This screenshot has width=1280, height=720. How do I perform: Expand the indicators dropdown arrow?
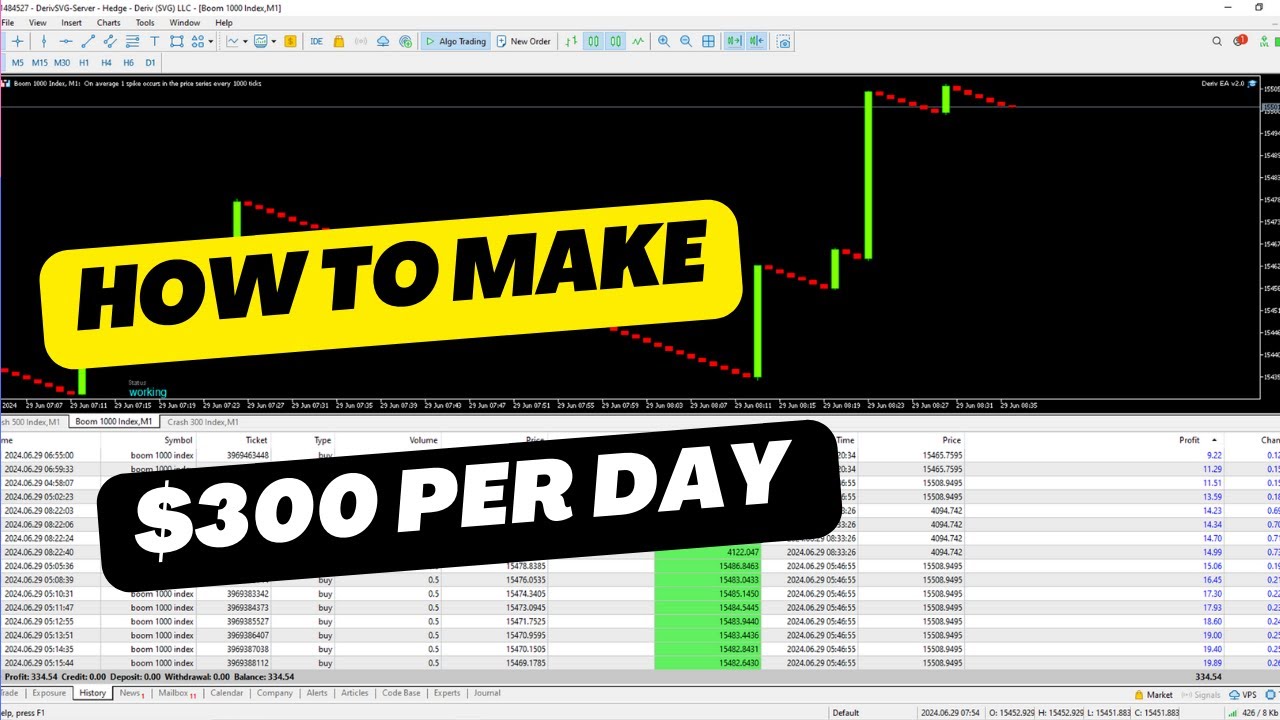(x=245, y=42)
